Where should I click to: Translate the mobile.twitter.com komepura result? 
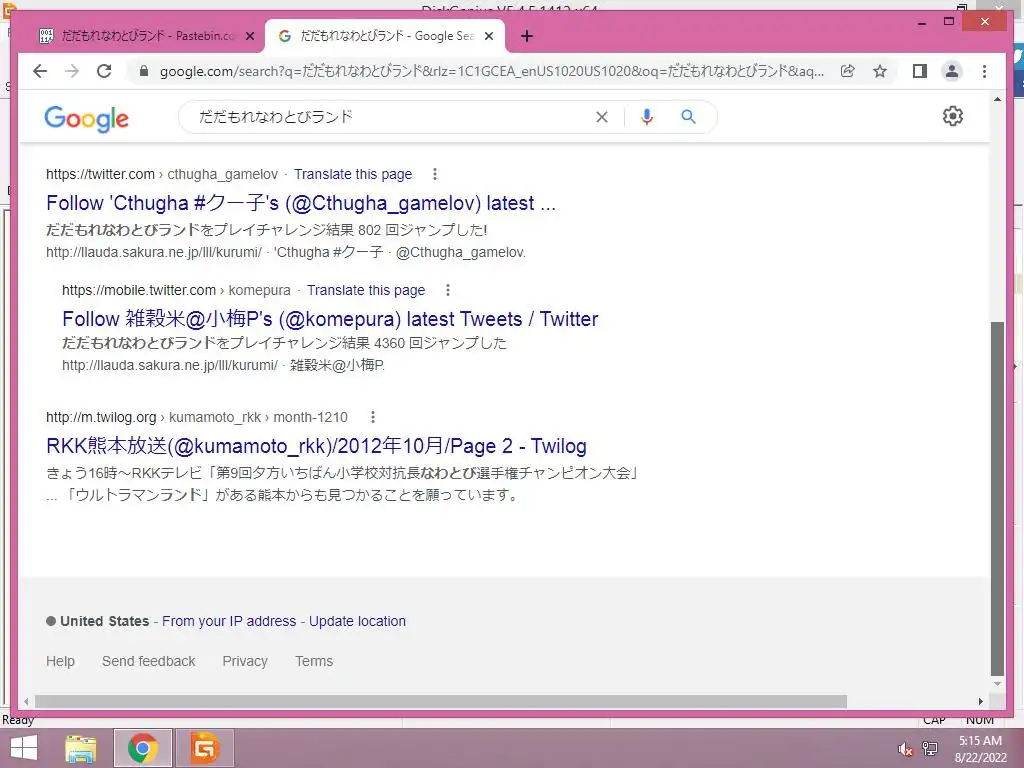(x=366, y=290)
